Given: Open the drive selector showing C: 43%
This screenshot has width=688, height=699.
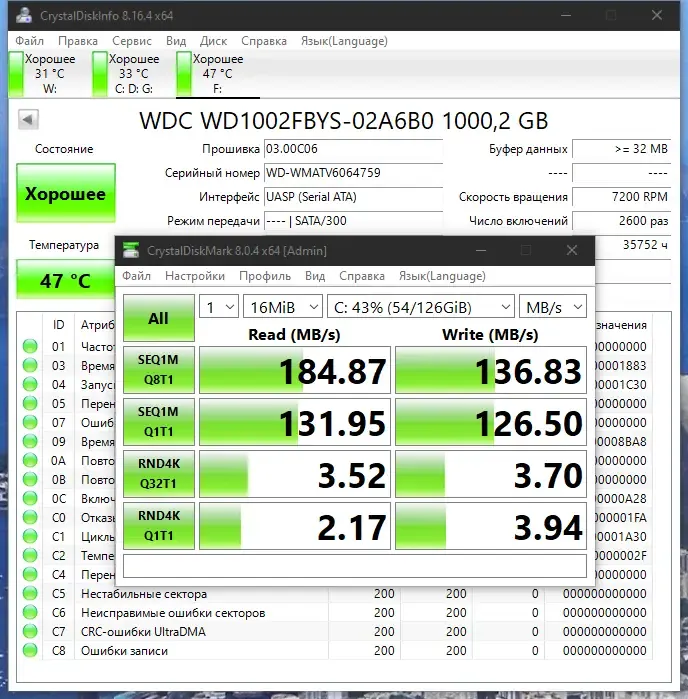Looking at the screenshot, I should 420,307.
